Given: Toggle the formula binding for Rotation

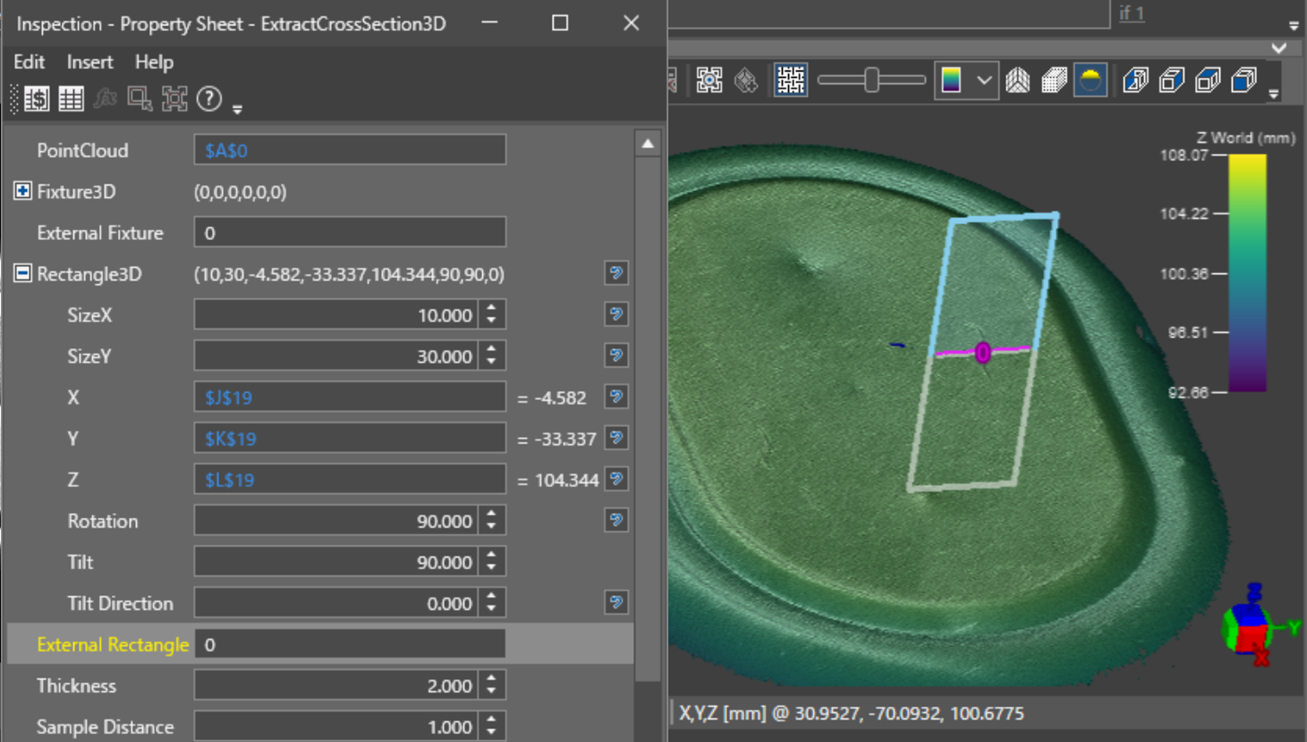Looking at the screenshot, I should coord(616,520).
